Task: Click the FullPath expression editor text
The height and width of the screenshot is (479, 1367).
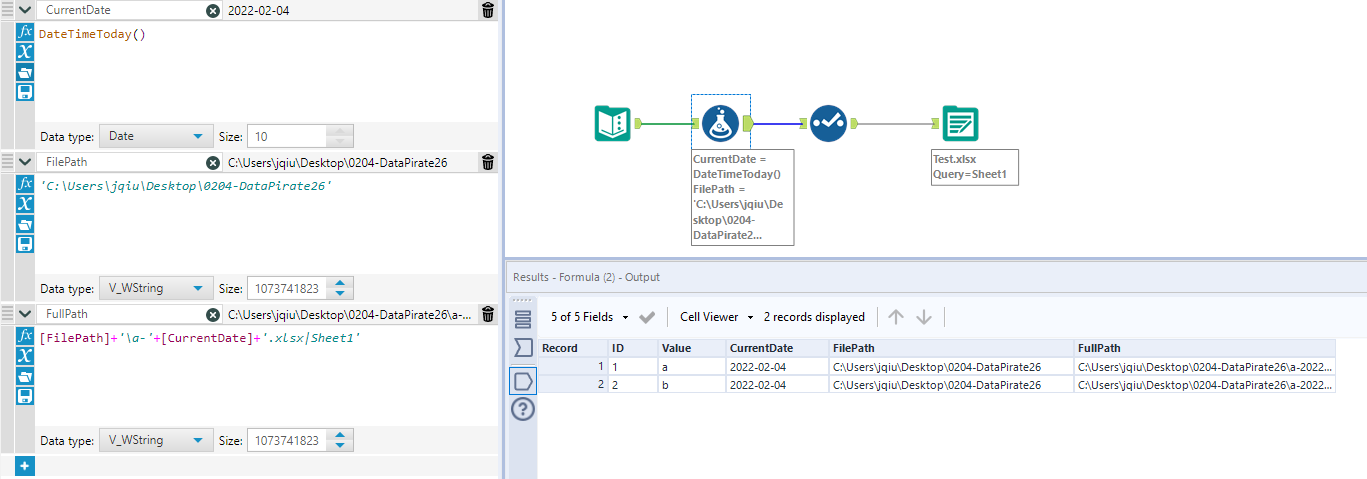Action: 200,339
